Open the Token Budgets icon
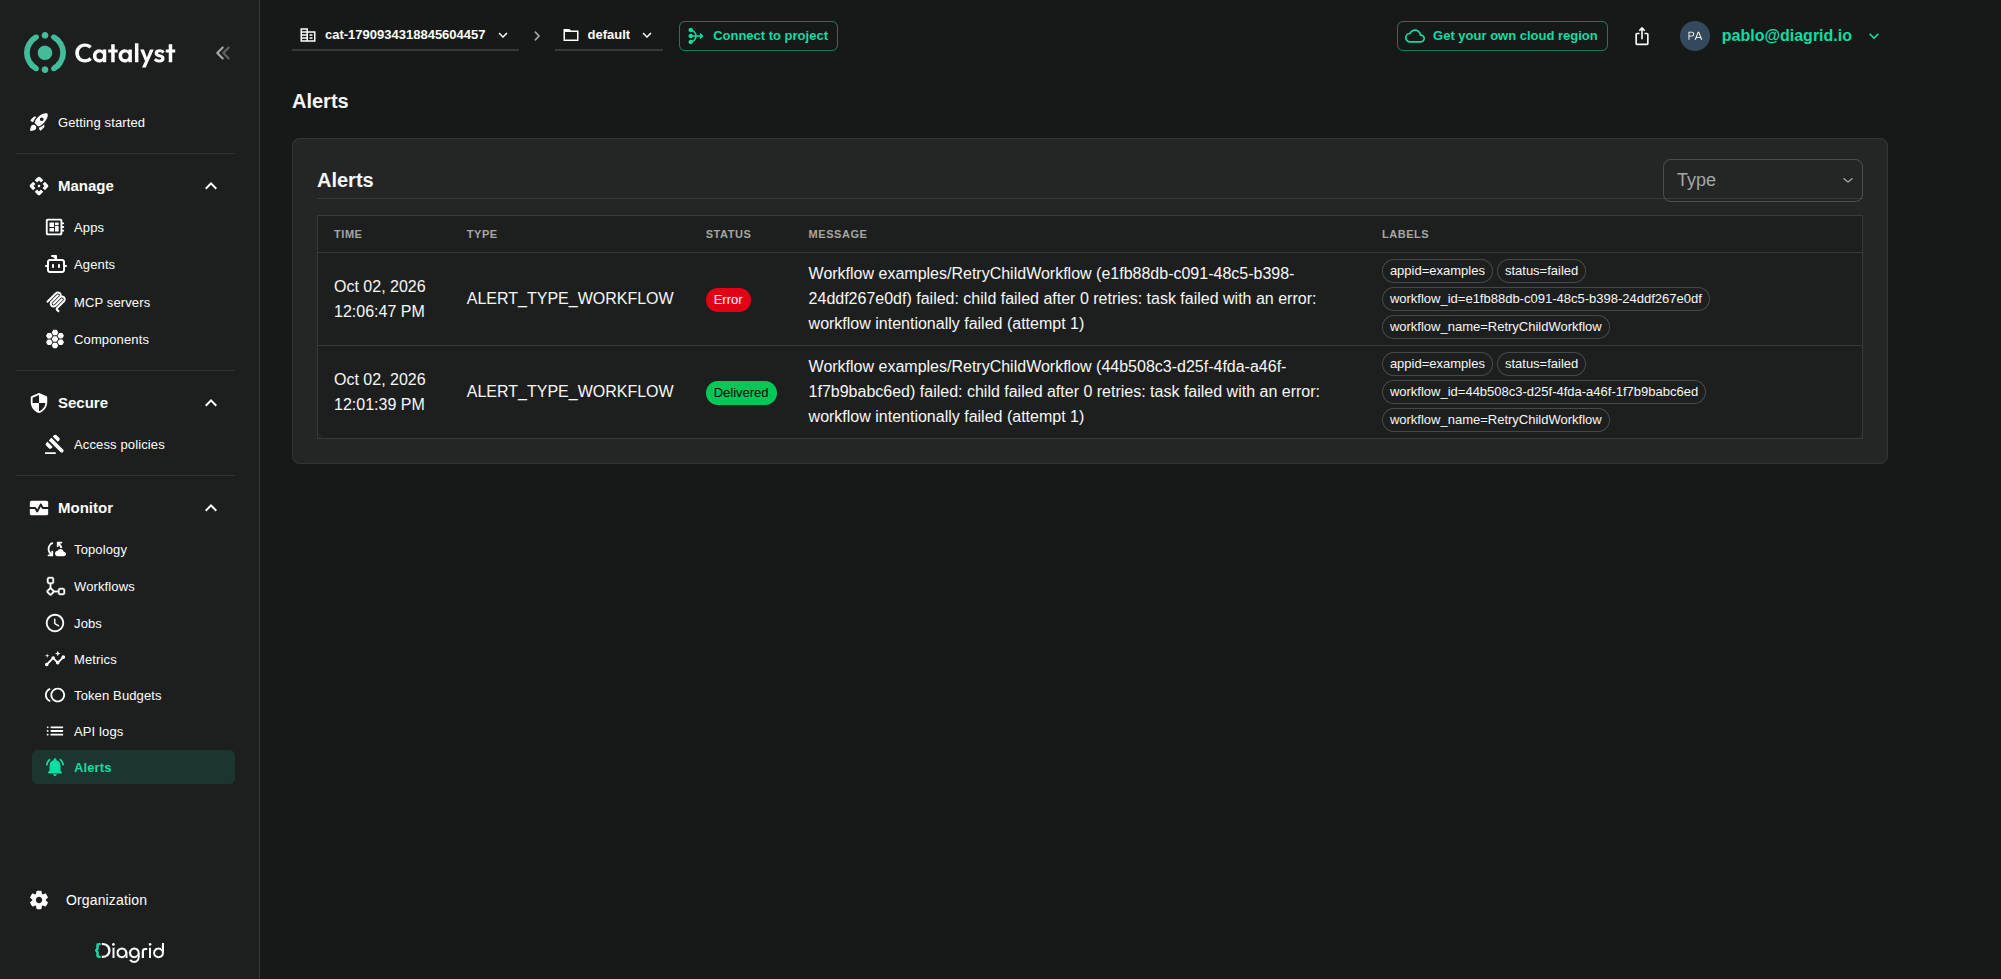Image resolution: width=2001 pixels, height=979 pixels. (x=55, y=695)
